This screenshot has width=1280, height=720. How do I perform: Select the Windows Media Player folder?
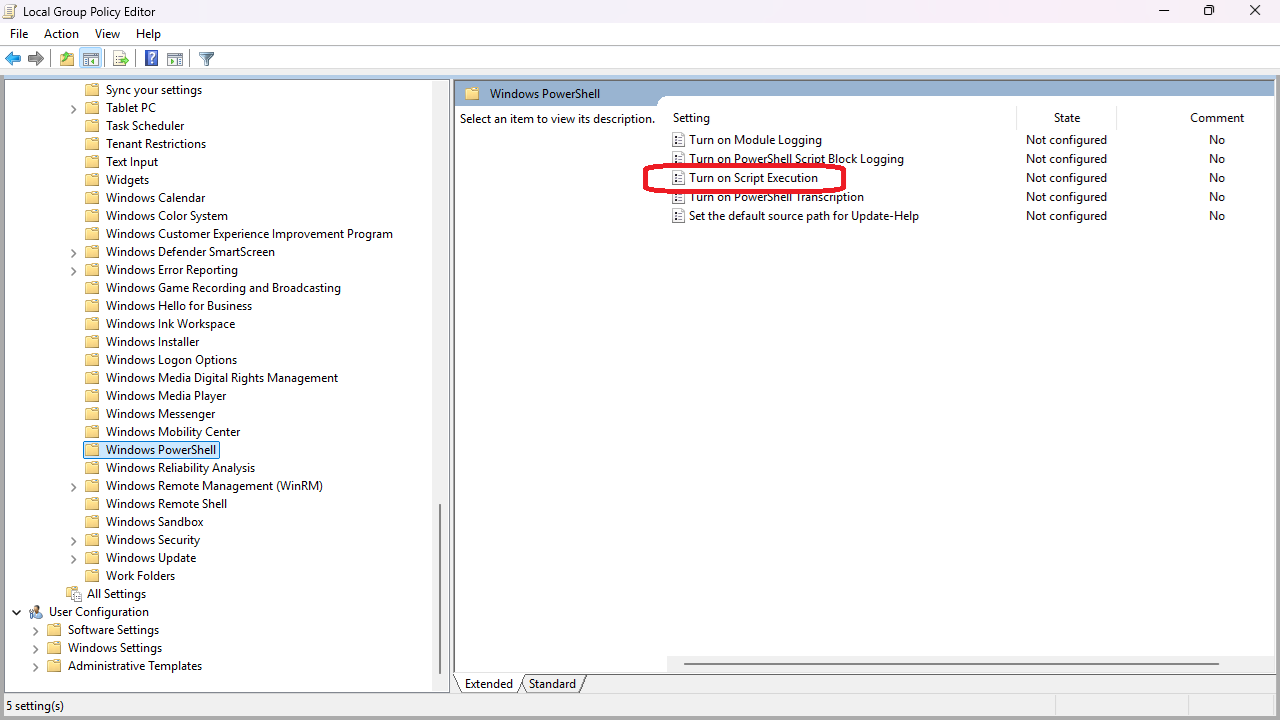166,396
